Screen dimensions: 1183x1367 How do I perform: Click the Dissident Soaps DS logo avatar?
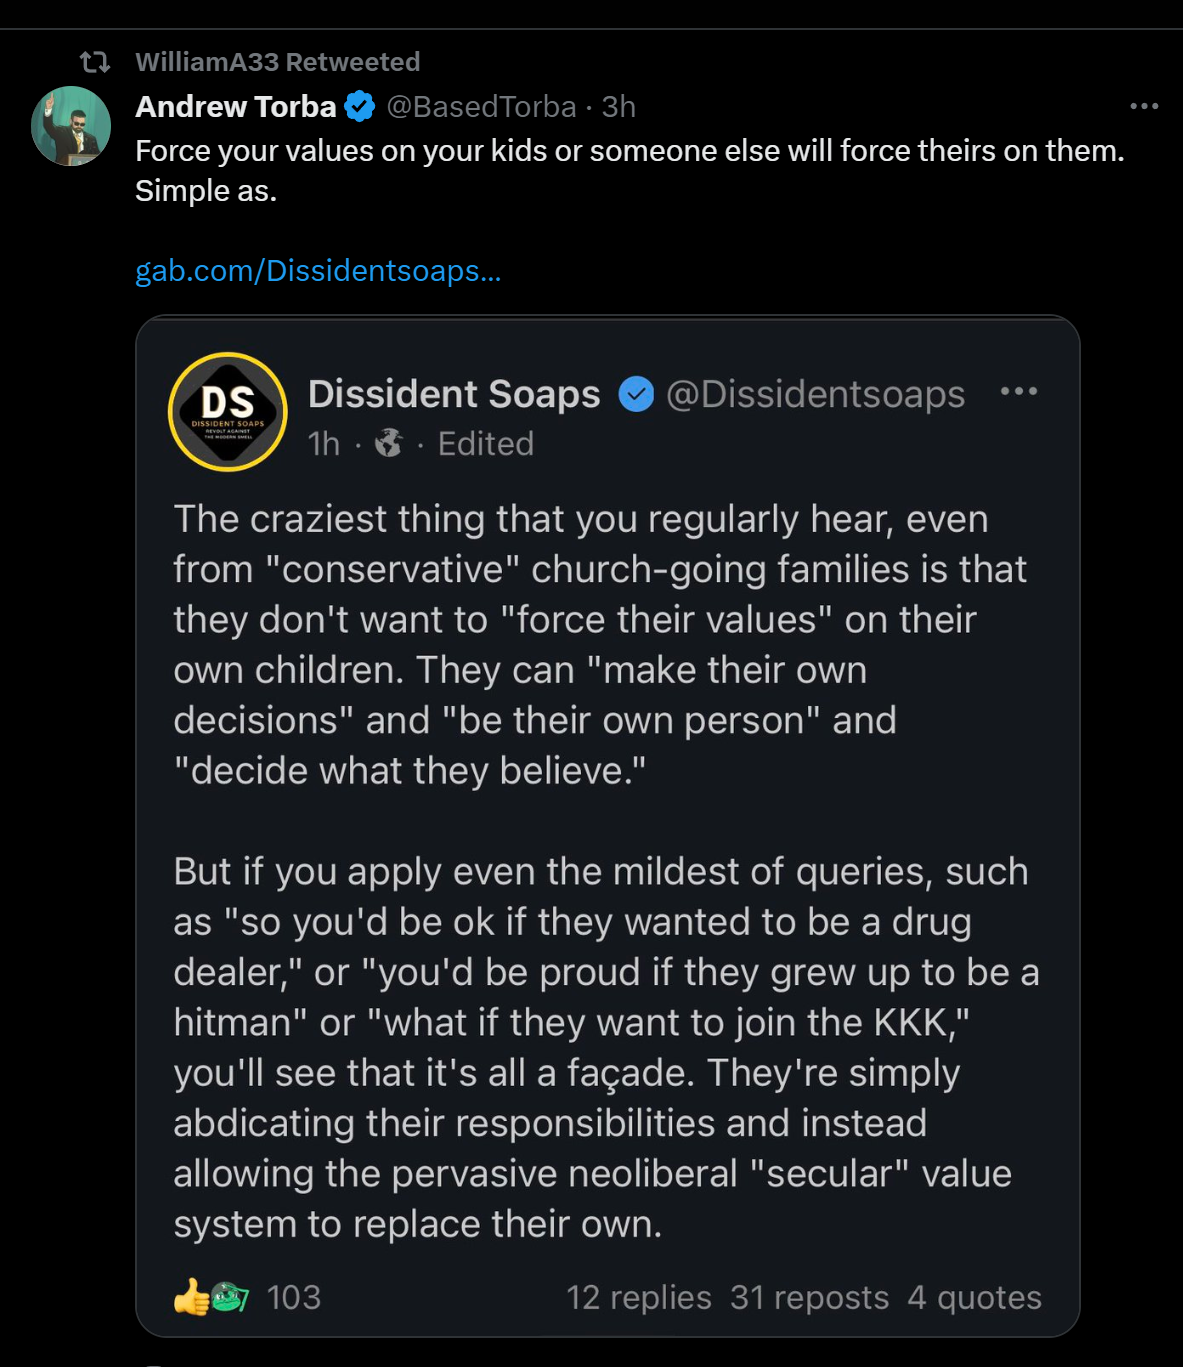coord(228,411)
